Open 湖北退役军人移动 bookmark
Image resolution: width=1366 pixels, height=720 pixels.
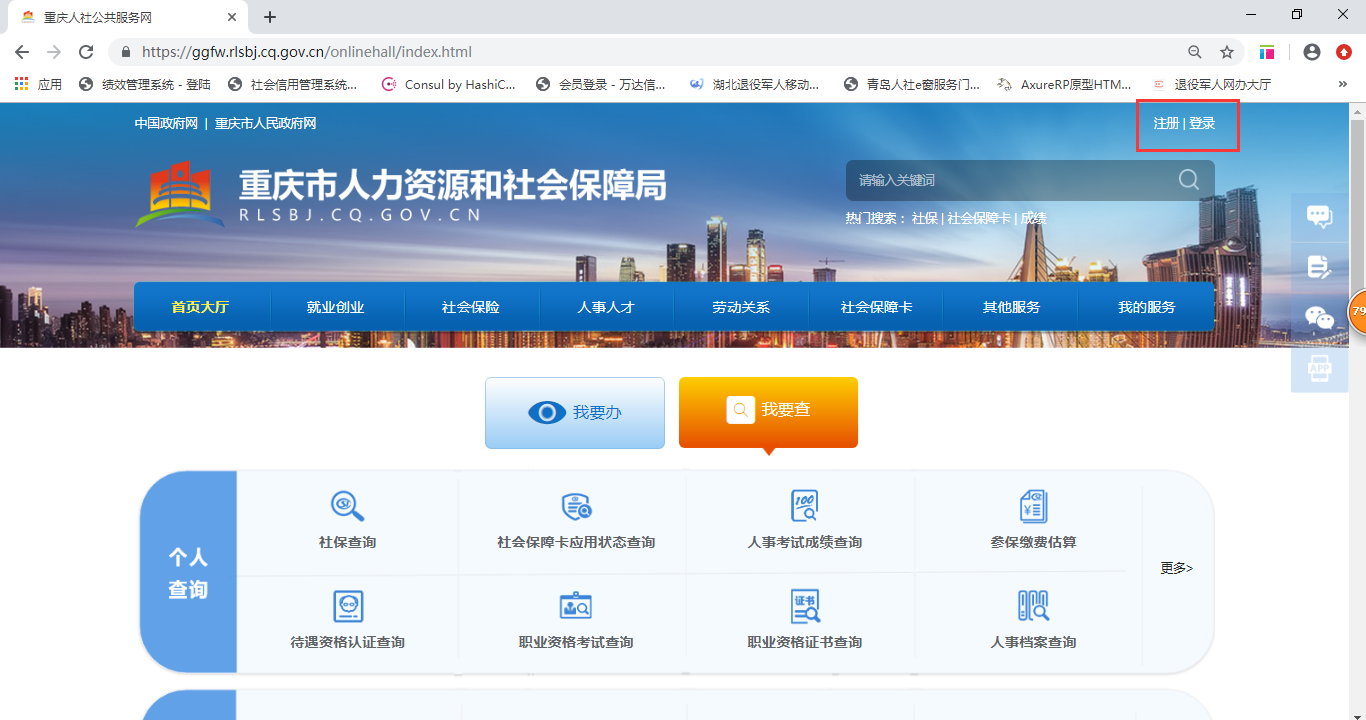click(755, 85)
